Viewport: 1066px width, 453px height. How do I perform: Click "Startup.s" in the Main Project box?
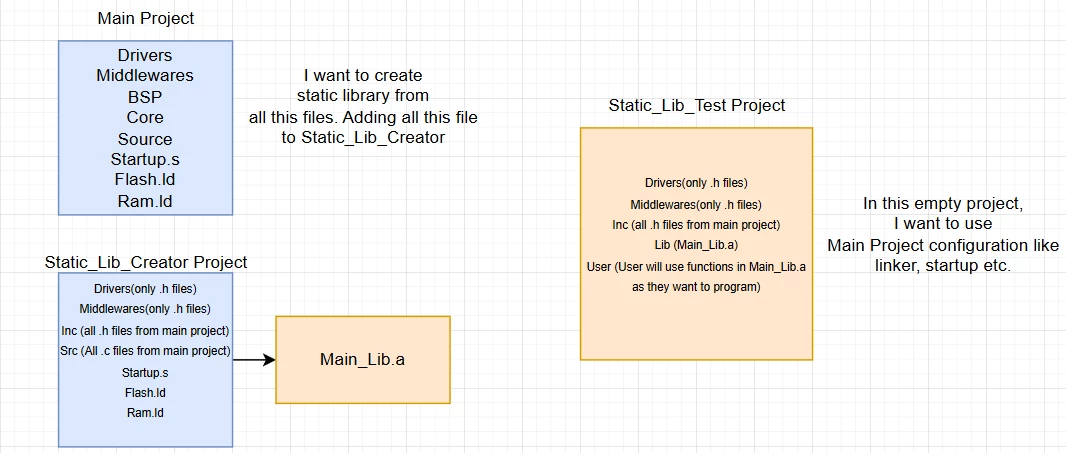tap(145, 161)
